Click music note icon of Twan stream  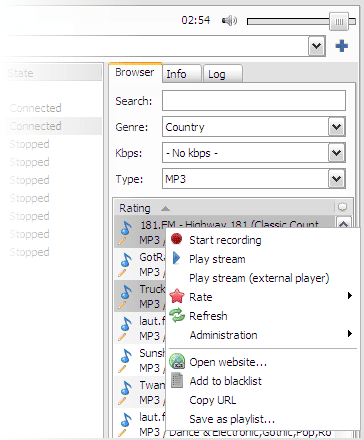click(126, 388)
